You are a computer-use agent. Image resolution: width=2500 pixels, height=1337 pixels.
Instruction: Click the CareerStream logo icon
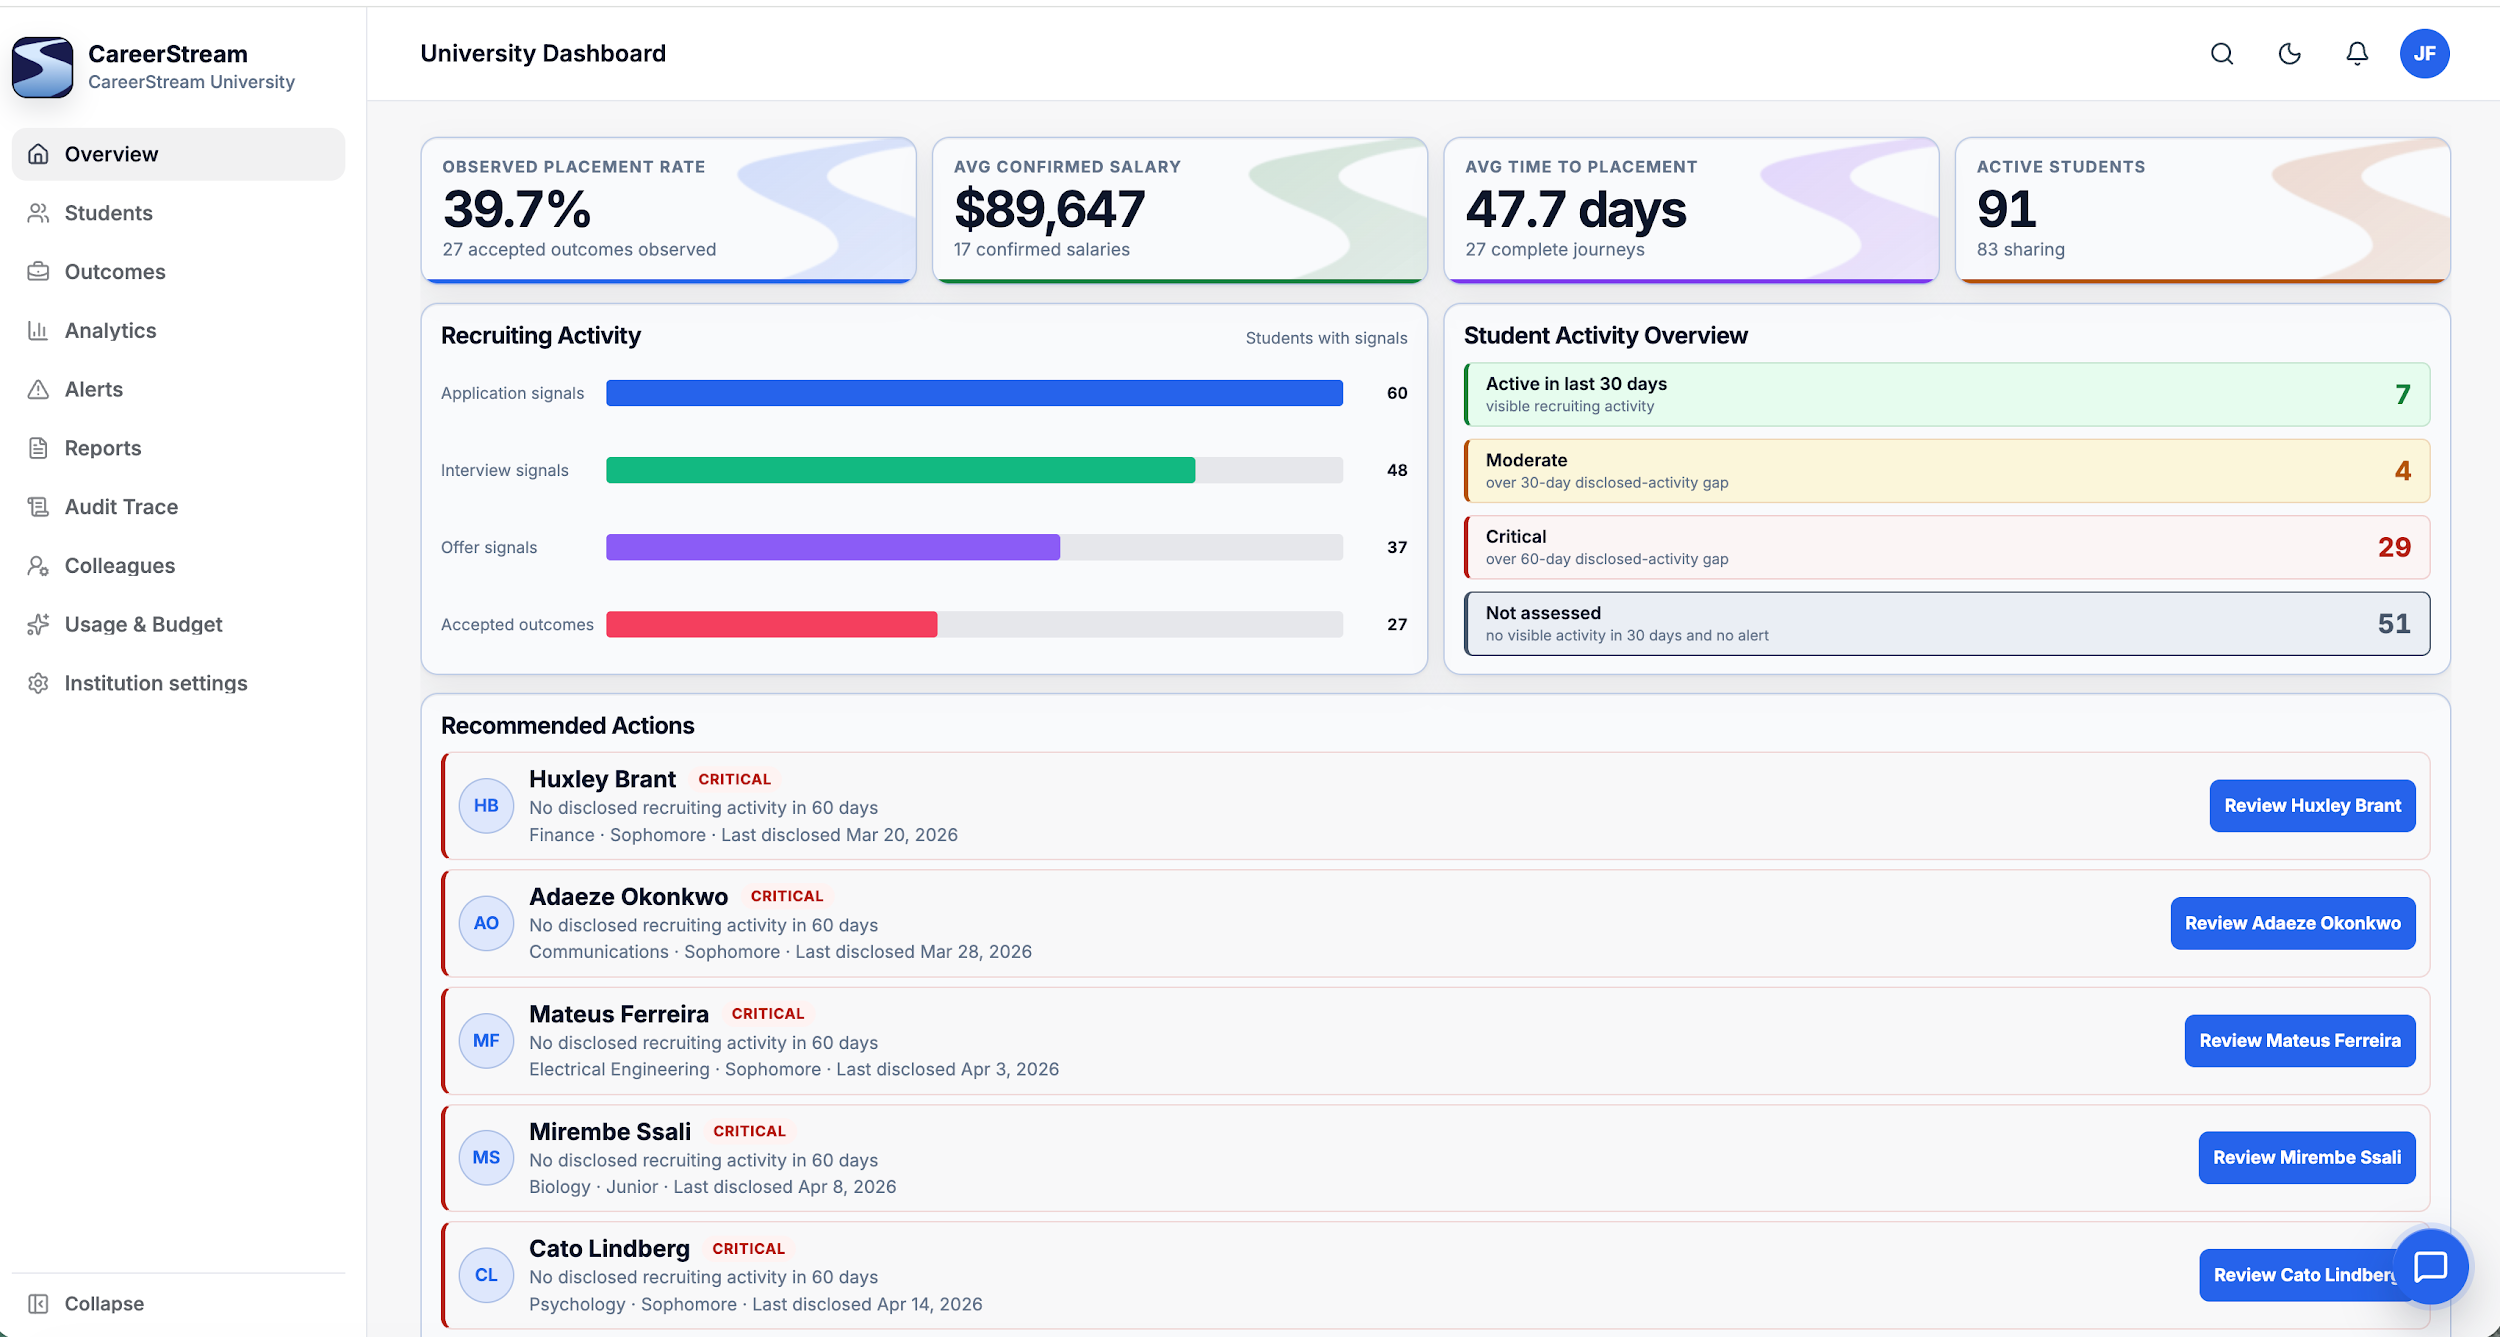(42, 67)
